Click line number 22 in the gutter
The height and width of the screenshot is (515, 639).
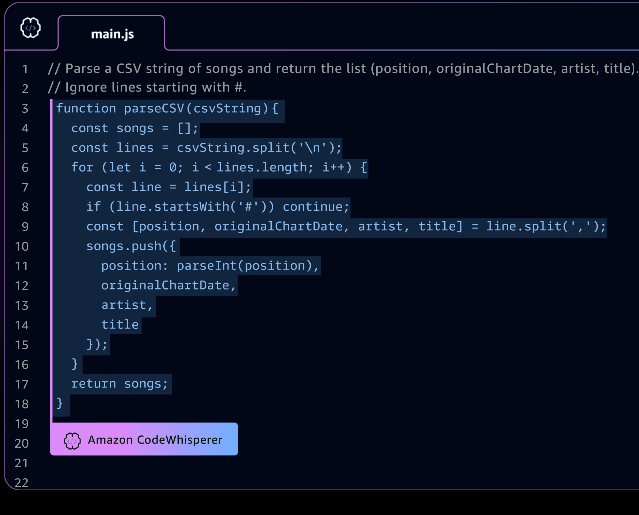[22, 482]
